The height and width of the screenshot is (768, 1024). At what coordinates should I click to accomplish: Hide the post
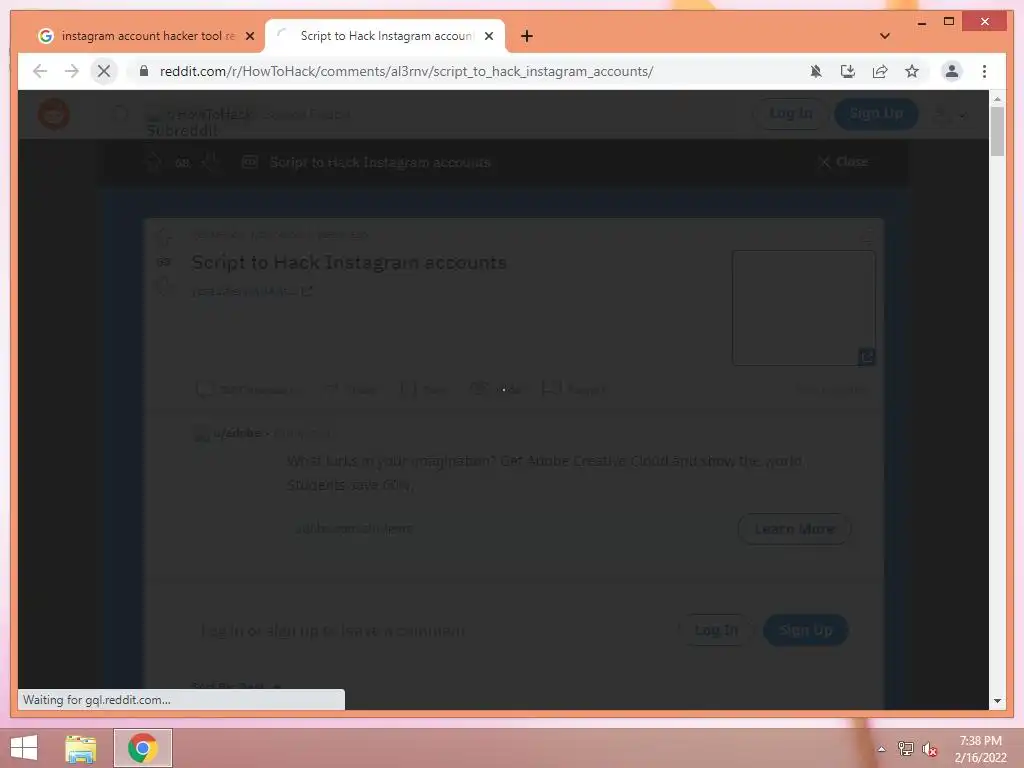[496, 390]
